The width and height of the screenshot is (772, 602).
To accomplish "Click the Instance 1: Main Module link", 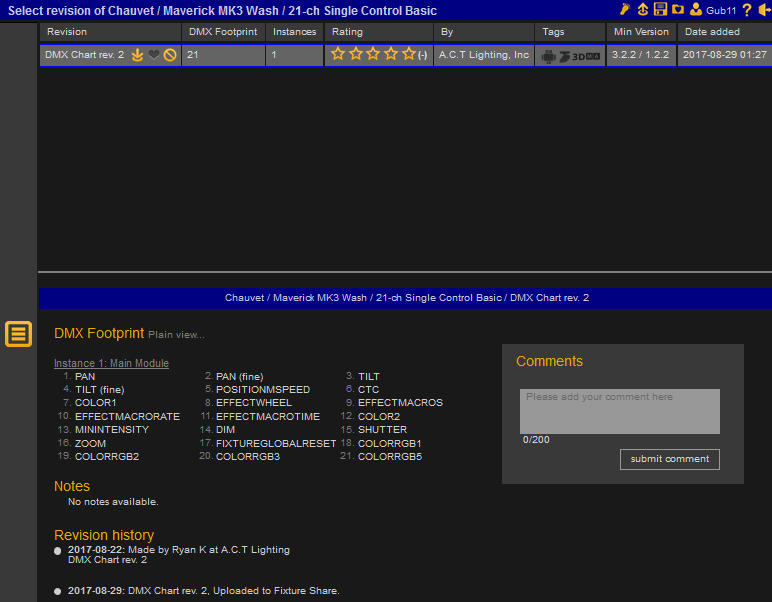I will [x=111, y=363].
